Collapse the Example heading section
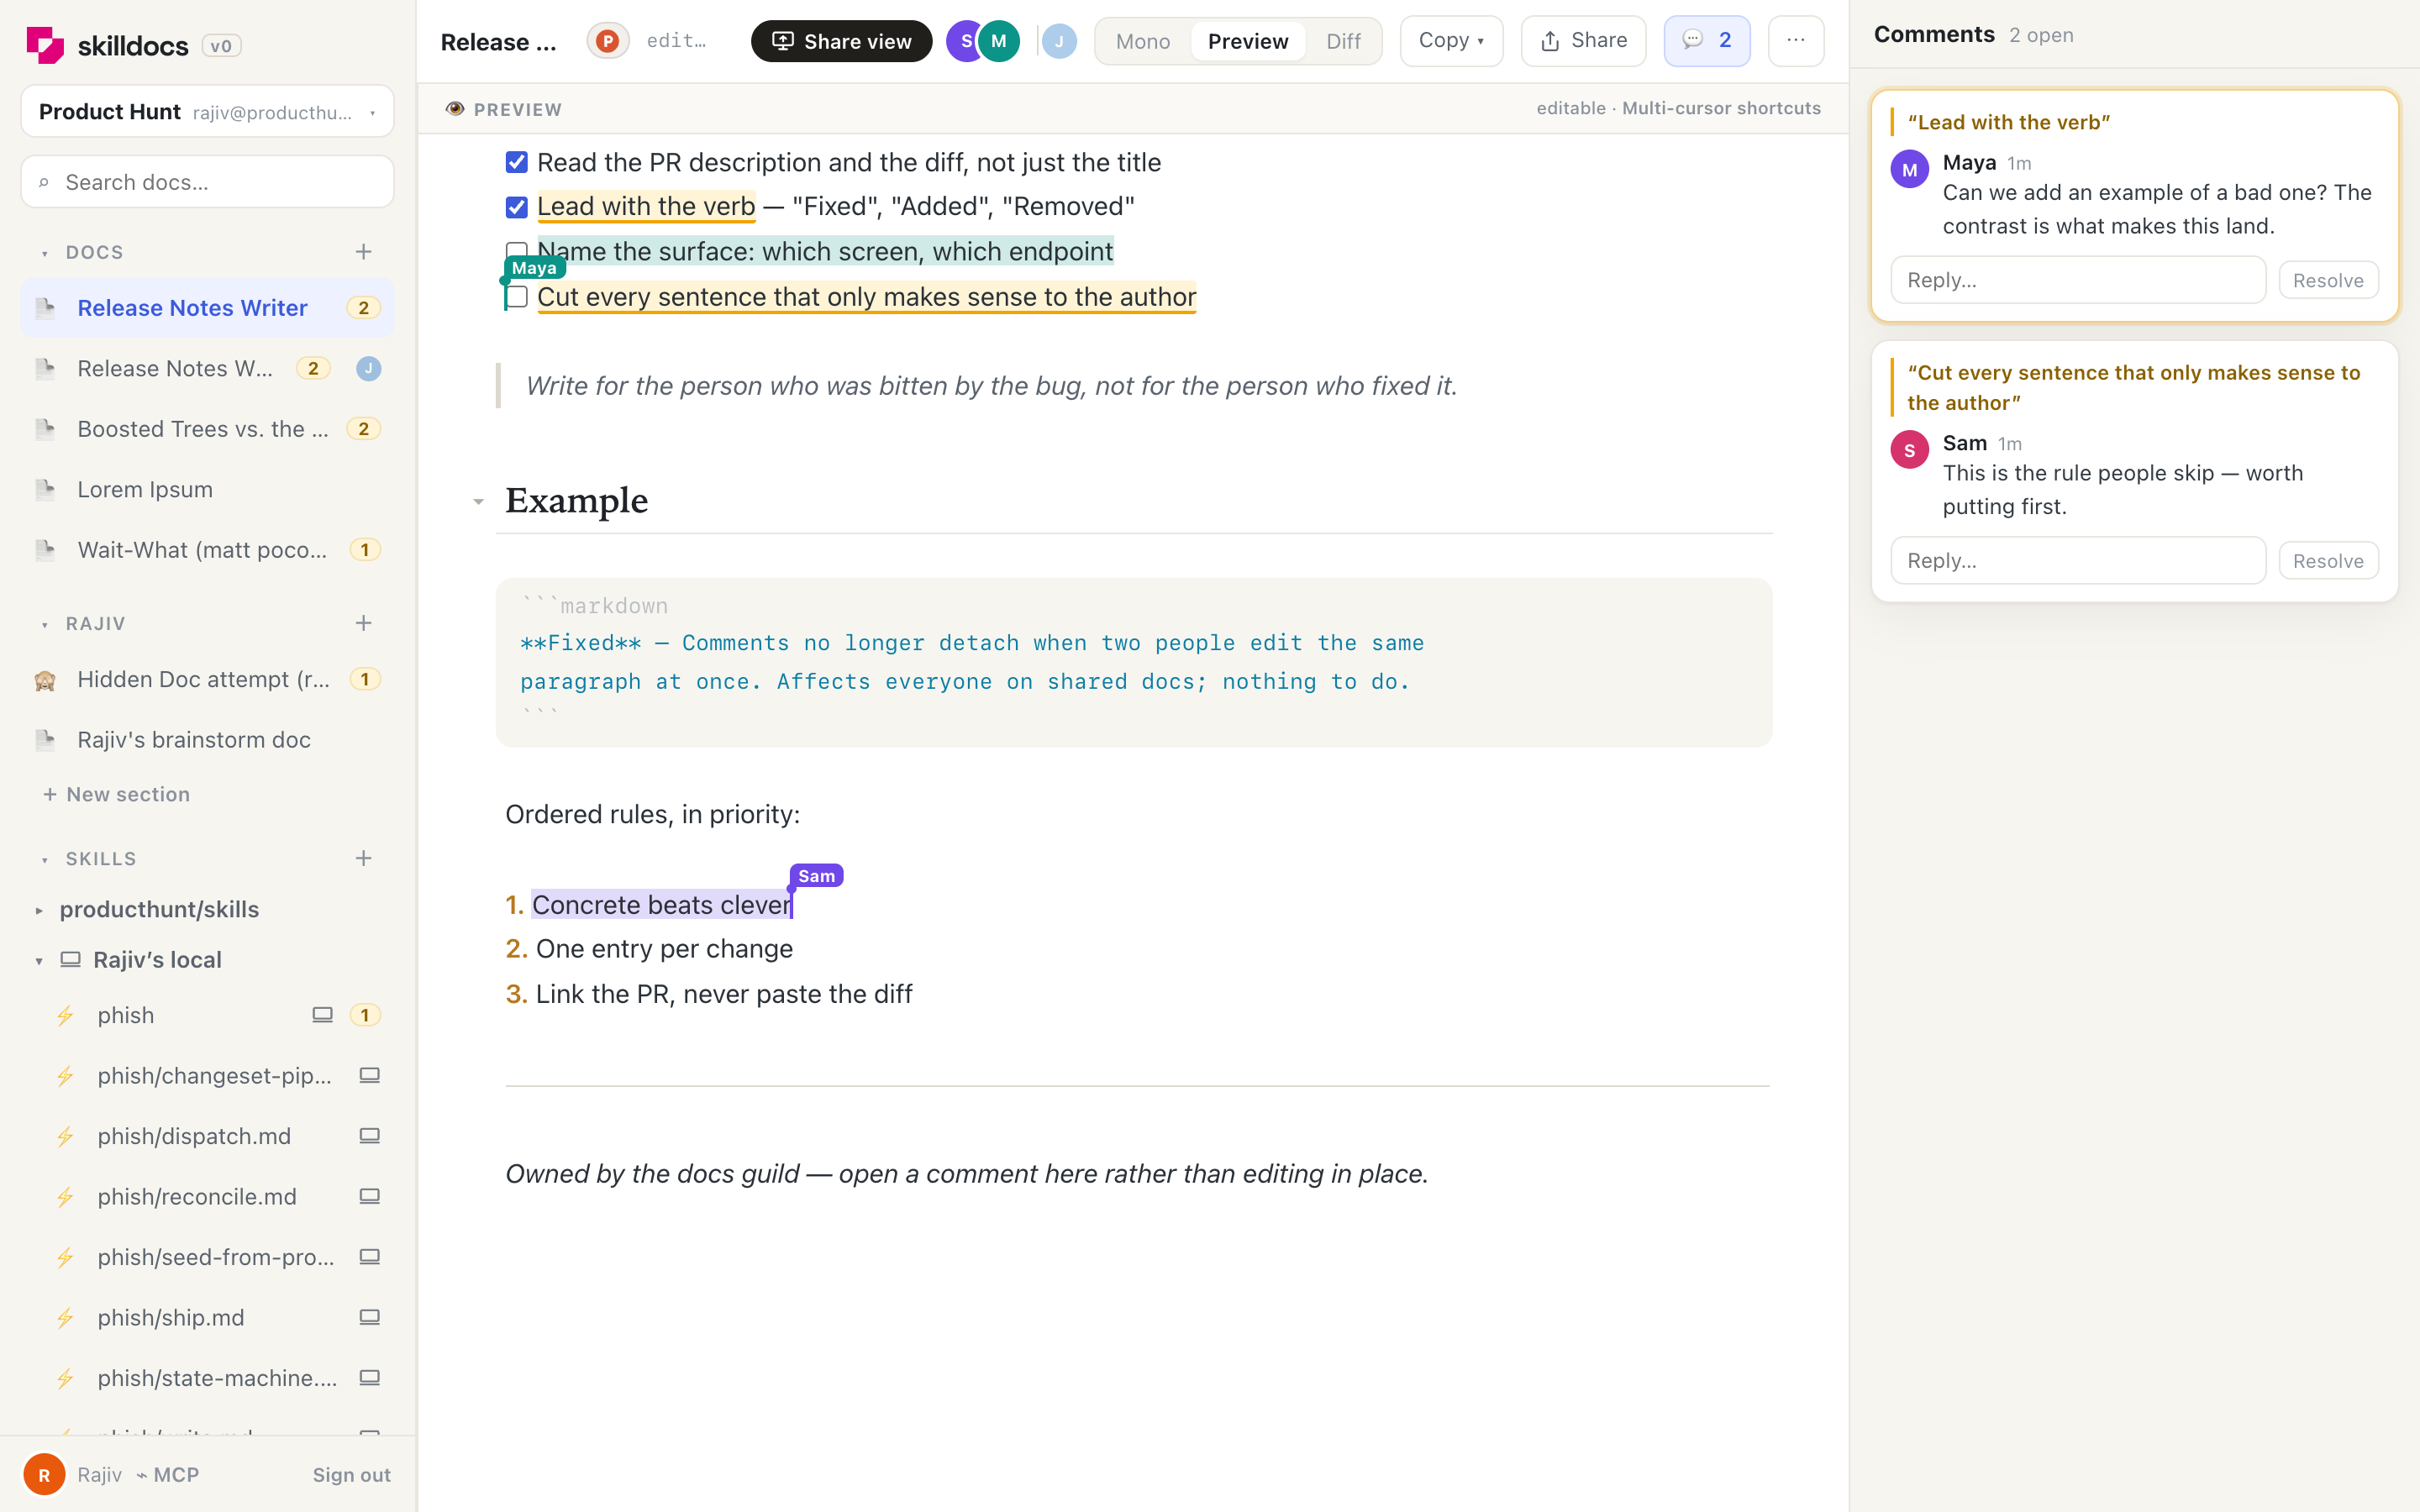 pos(479,502)
